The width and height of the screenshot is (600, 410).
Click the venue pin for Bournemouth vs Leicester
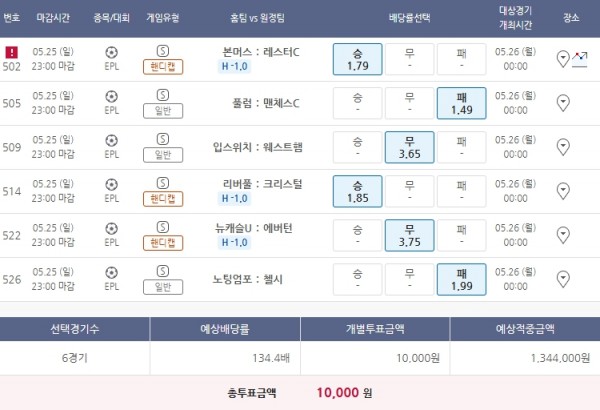pos(563,59)
